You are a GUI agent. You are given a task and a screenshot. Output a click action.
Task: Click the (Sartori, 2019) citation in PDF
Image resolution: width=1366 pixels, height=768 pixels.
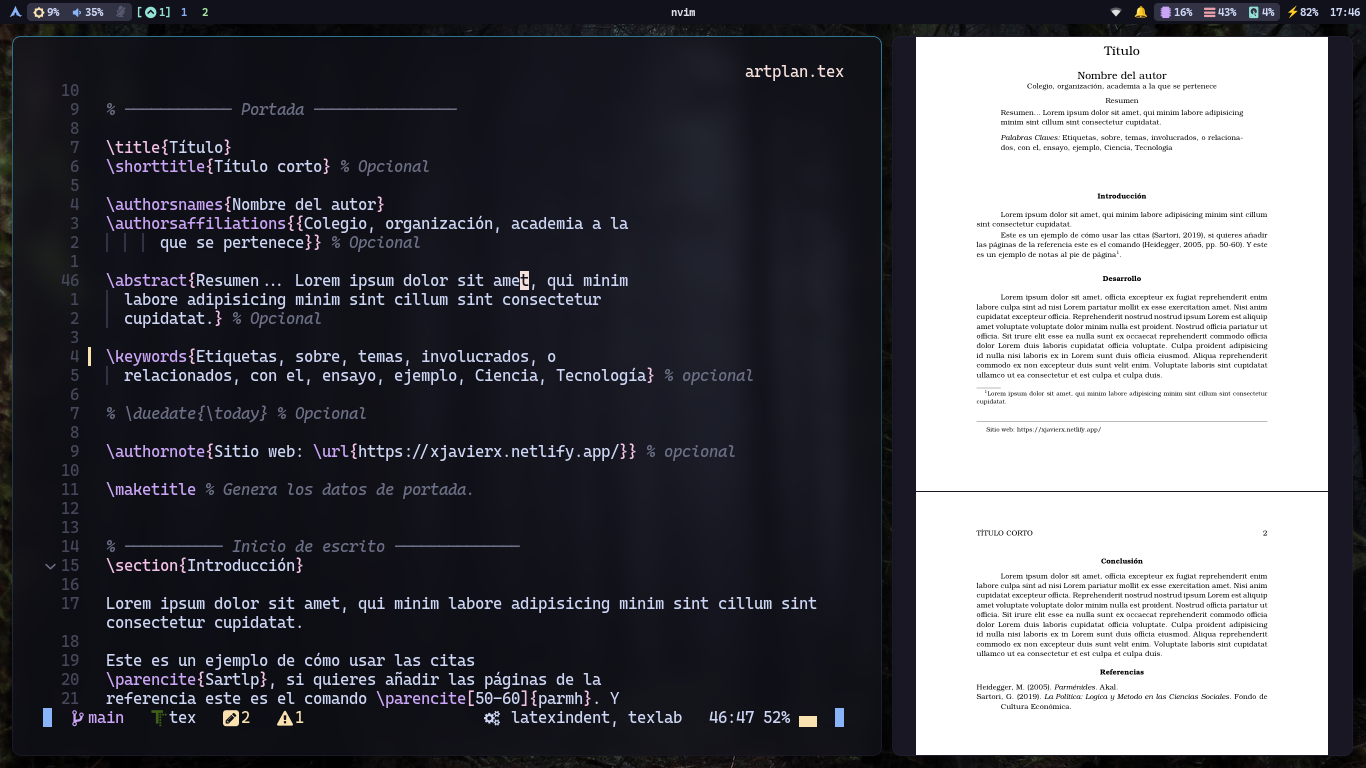tap(1177, 235)
